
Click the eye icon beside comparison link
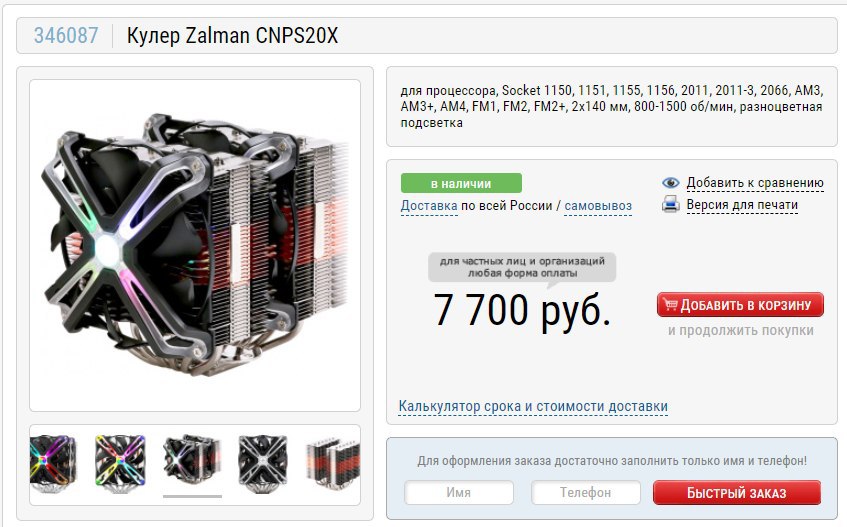671,183
